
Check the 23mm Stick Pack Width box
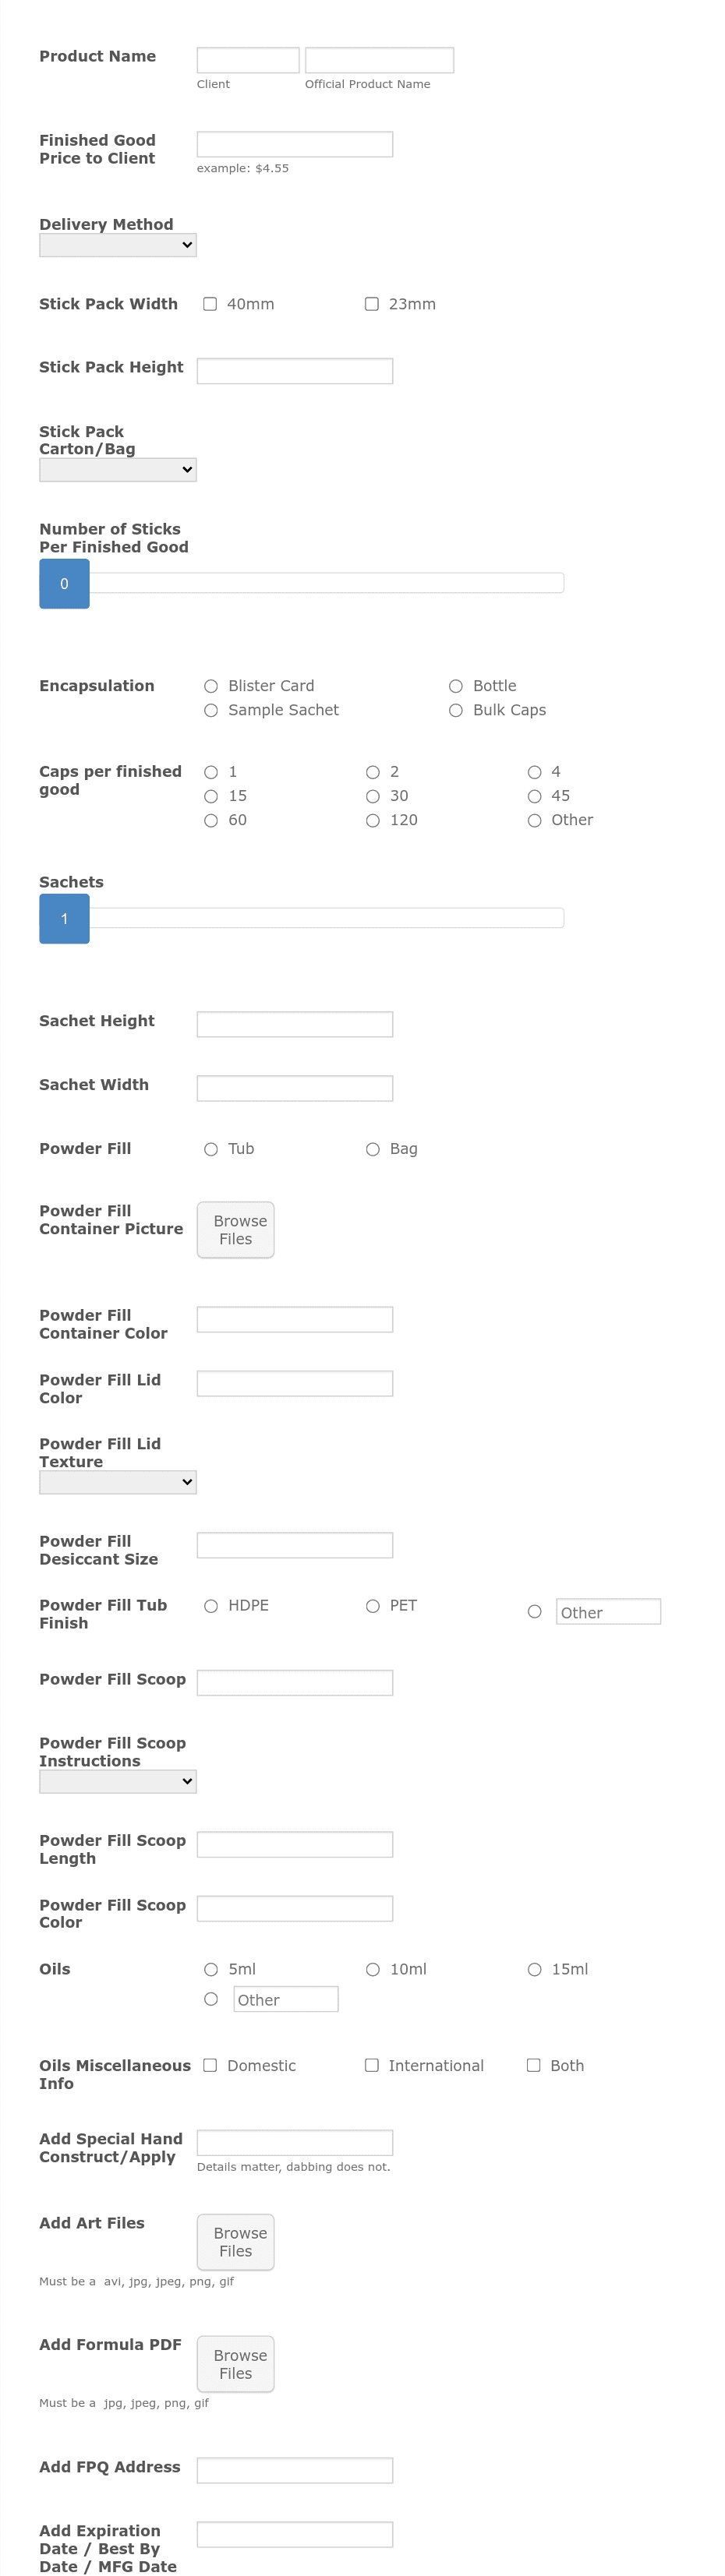372,304
